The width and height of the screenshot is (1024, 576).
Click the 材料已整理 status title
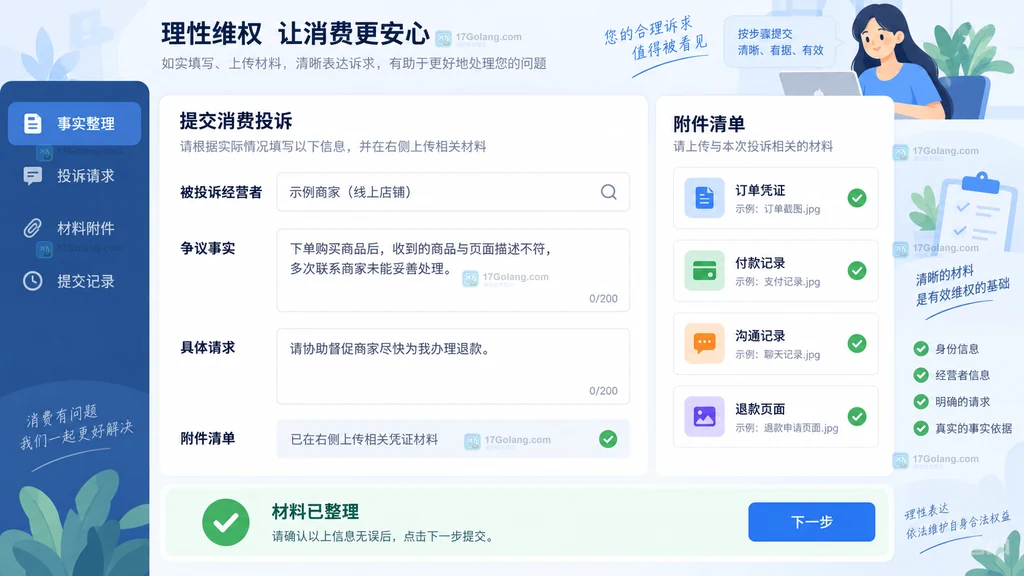click(315, 511)
